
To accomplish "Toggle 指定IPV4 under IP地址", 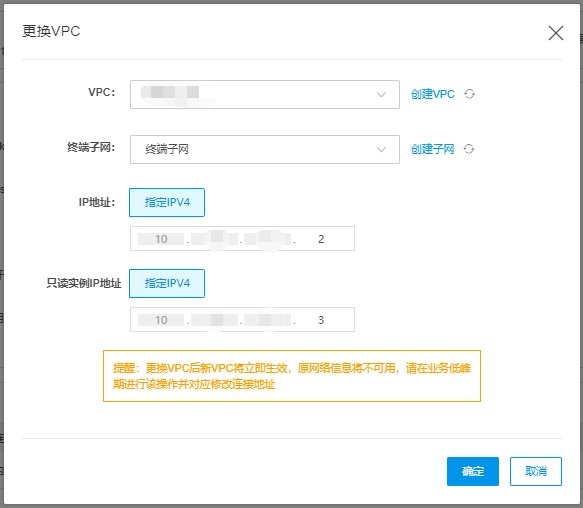I will coord(167,202).
